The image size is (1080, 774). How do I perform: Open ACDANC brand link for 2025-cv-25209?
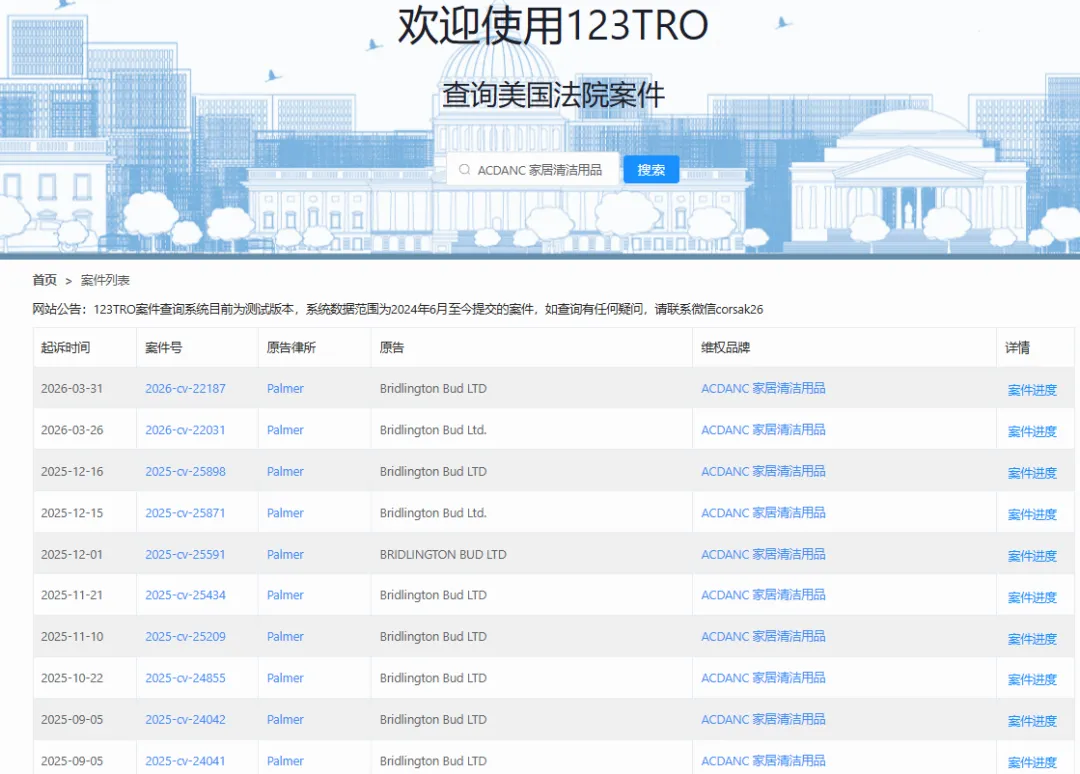click(x=763, y=637)
